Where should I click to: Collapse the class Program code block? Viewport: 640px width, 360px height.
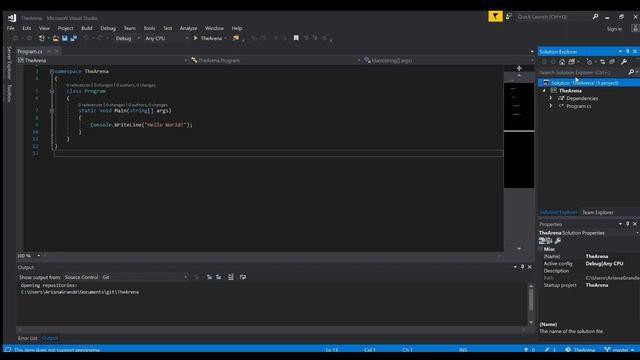pyautogui.click(x=52, y=91)
